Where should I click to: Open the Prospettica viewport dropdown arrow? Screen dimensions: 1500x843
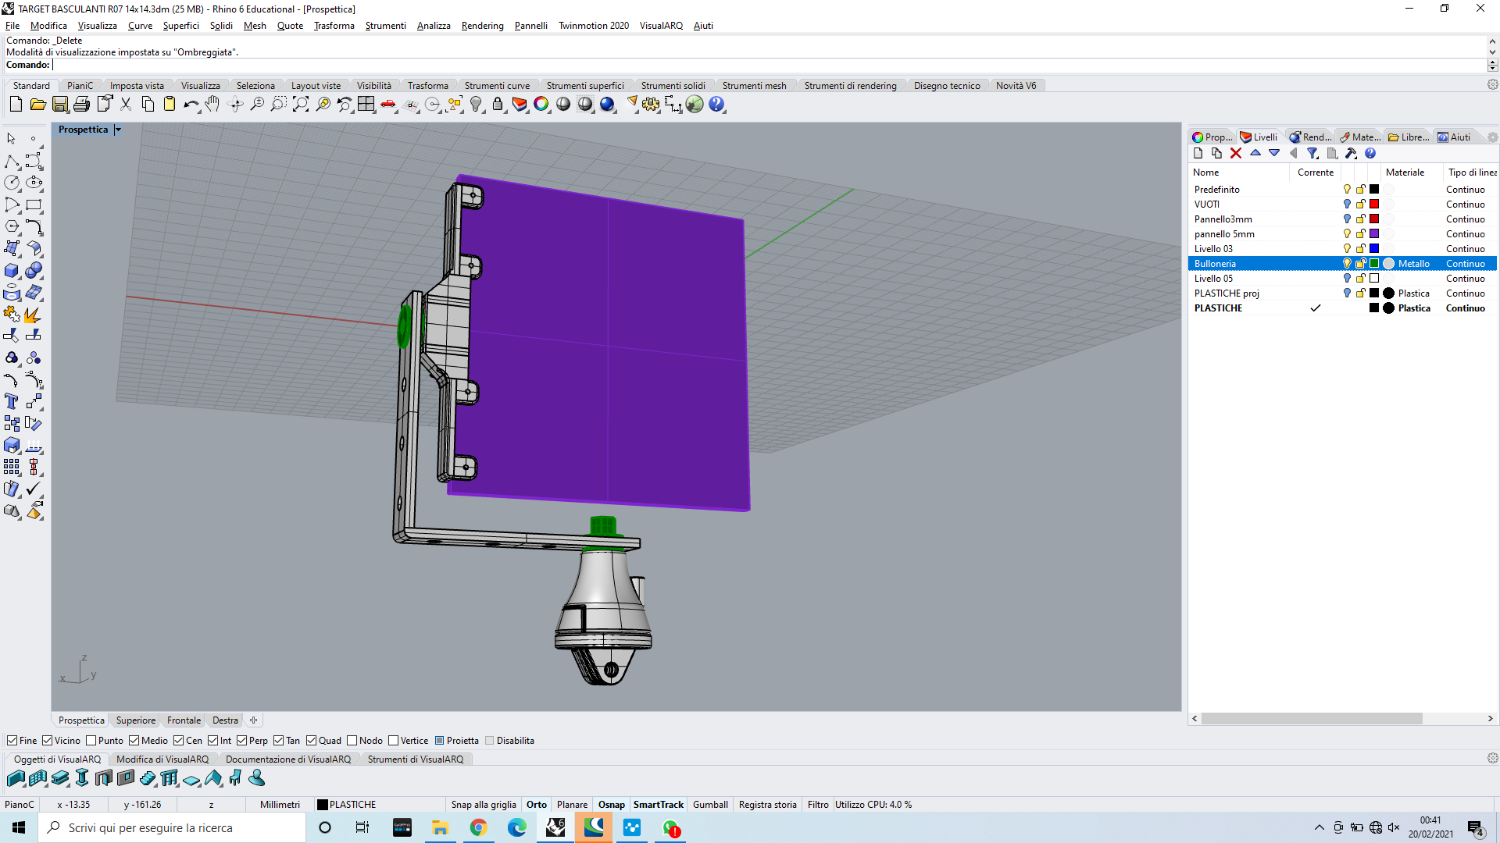click(x=117, y=130)
